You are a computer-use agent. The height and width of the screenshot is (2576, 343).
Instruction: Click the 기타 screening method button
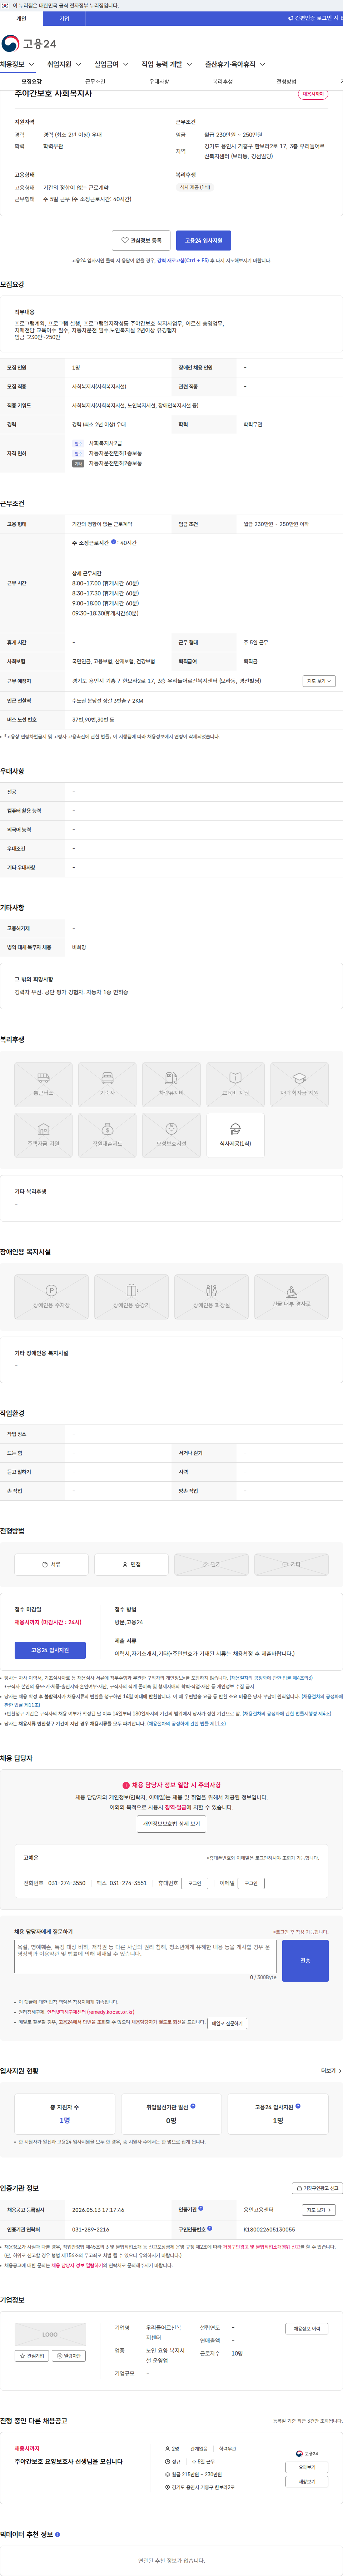(291, 1564)
